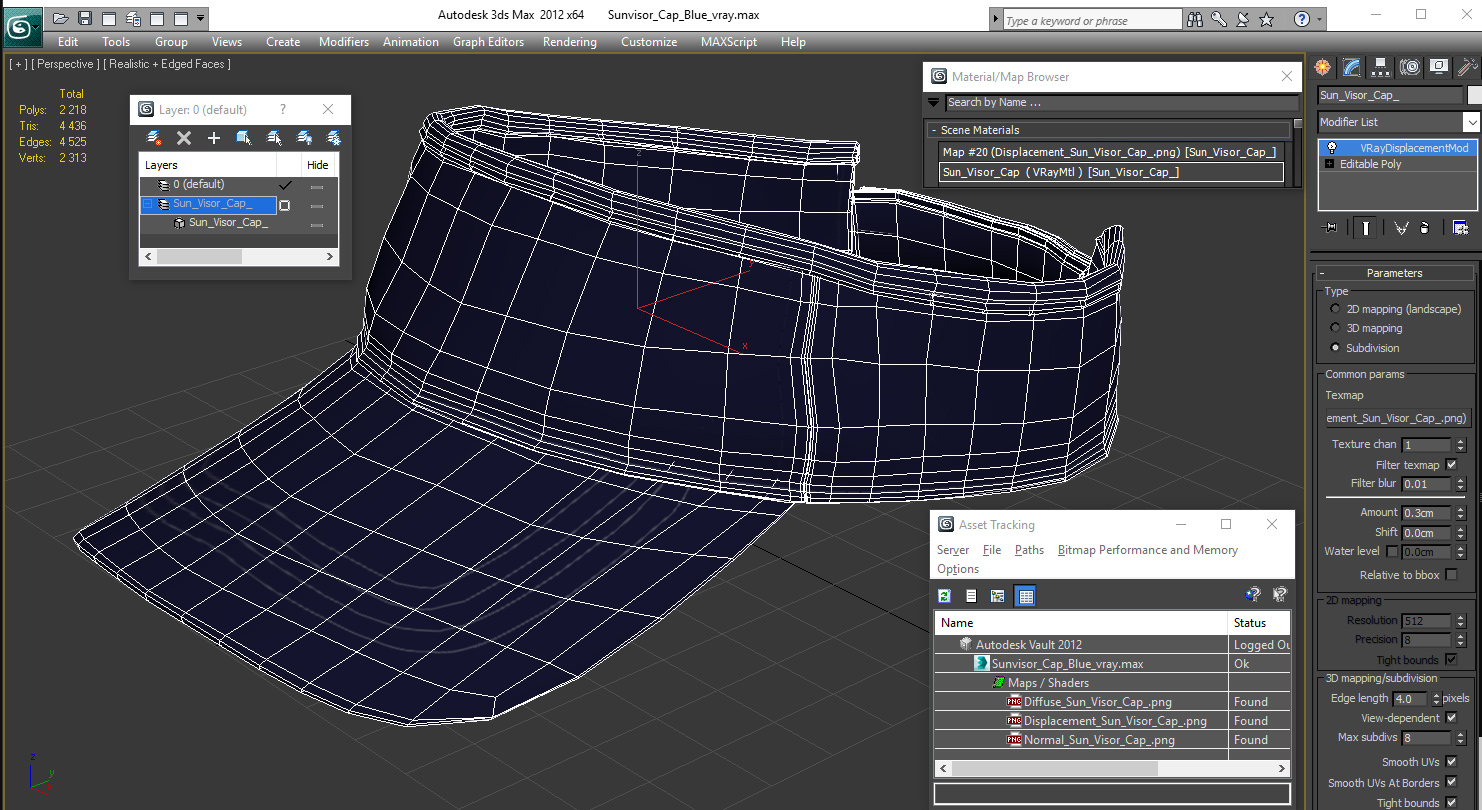Click the Open File folder icon

point(61,18)
